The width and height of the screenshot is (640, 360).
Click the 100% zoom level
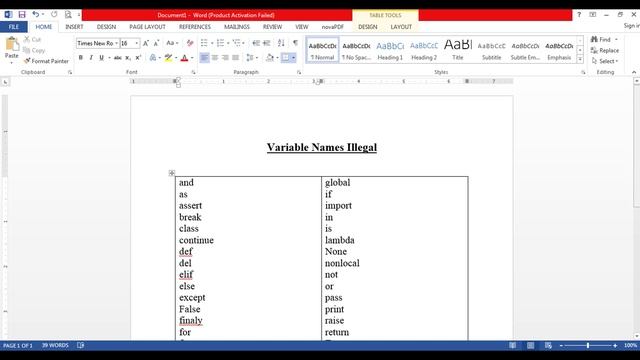tap(631, 346)
